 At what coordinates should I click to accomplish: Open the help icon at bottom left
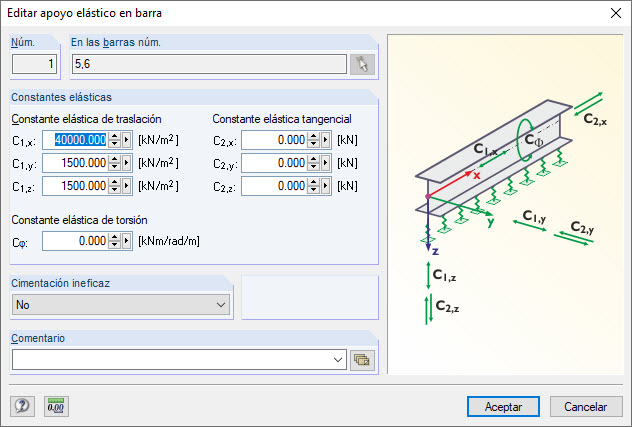pos(22,405)
